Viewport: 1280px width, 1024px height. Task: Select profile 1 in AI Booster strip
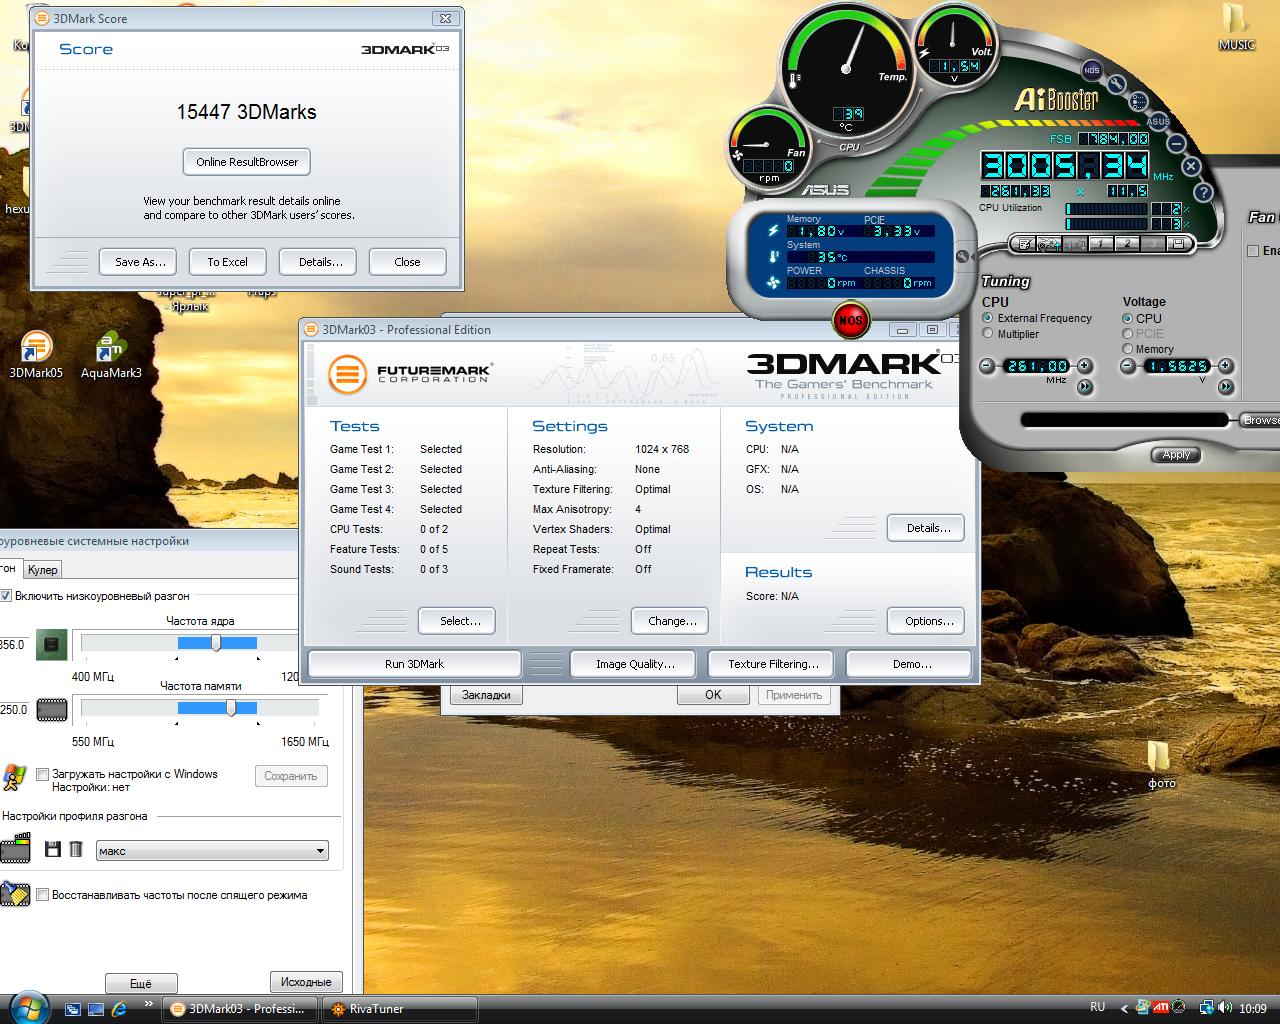tap(1100, 244)
